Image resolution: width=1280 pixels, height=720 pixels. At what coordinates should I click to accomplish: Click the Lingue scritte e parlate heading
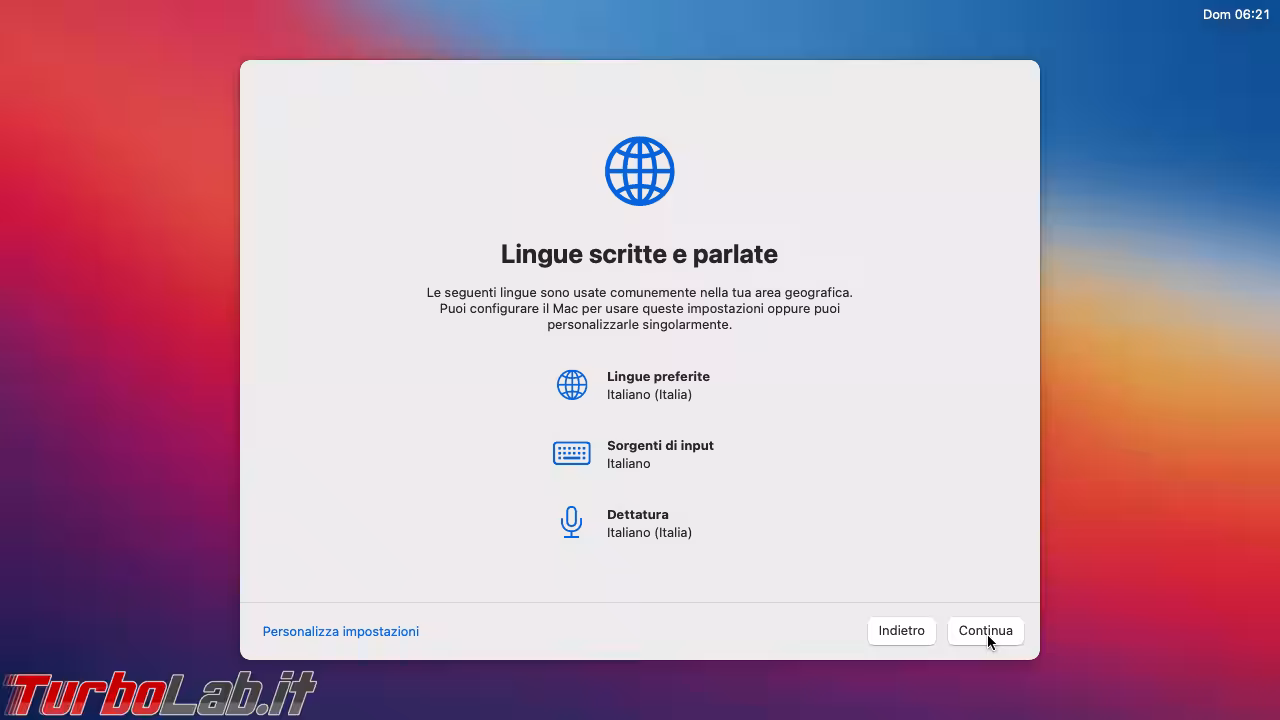(x=639, y=254)
